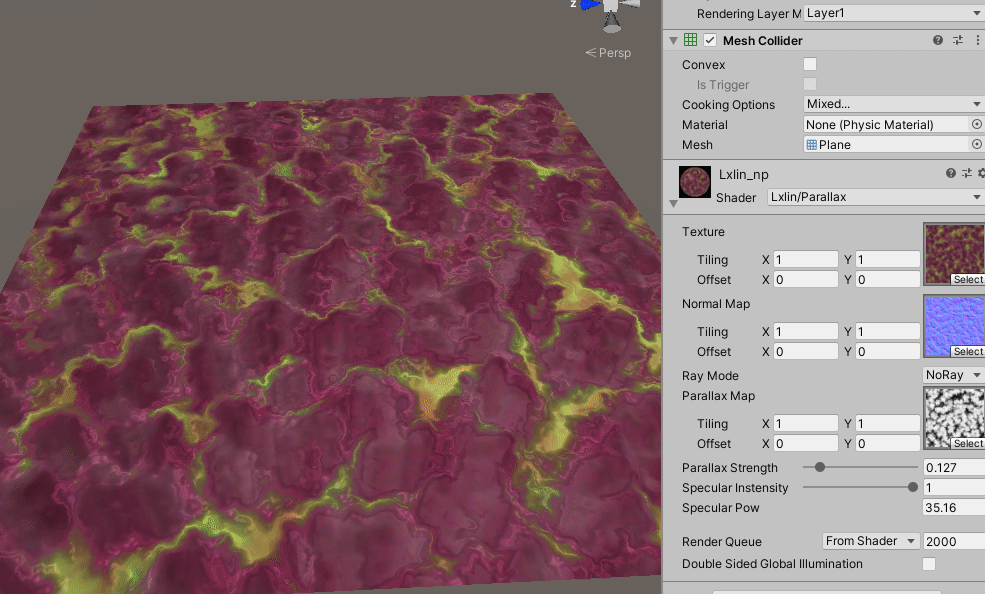The width and height of the screenshot is (985, 594).
Task: Enable the Convex checkbox
Action: pyautogui.click(x=810, y=65)
